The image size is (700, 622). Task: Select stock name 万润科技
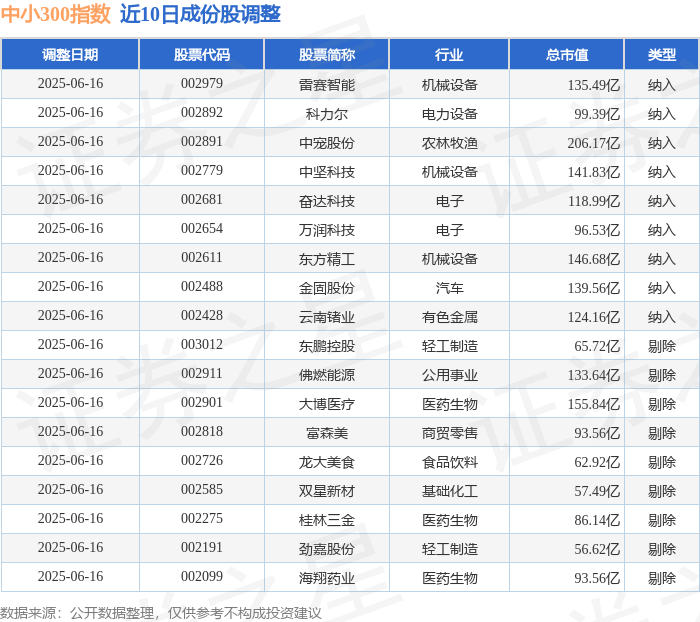click(x=327, y=230)
